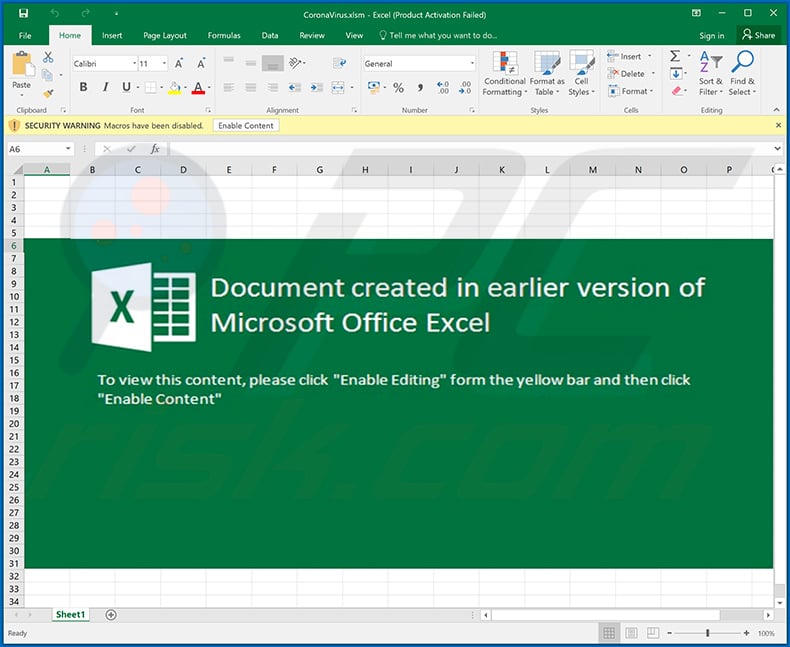Click the Orientation text angle icon
This screenshot has width=790, height=647.
pos(295,63)
